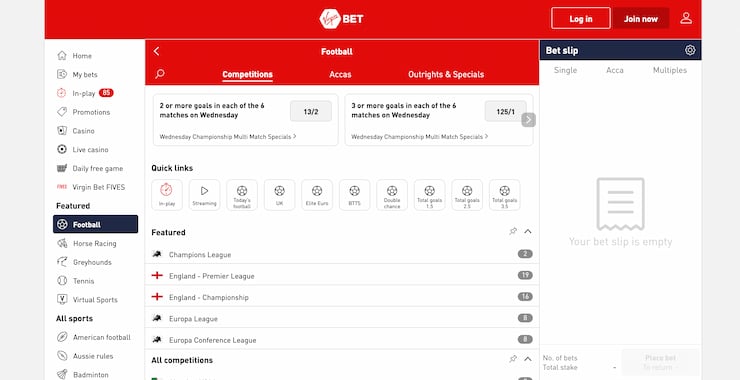Select the Multiples bet slip tab
Viewport: 740px width, 380px height.
[x=670, y=70]
